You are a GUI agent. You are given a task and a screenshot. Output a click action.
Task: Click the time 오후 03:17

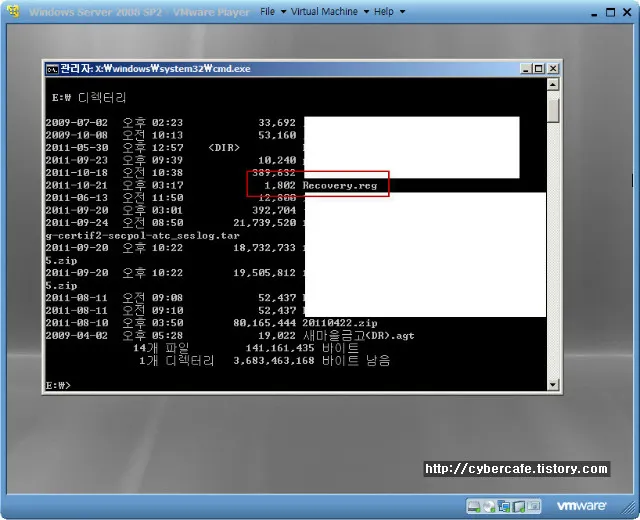coord(153,185)
